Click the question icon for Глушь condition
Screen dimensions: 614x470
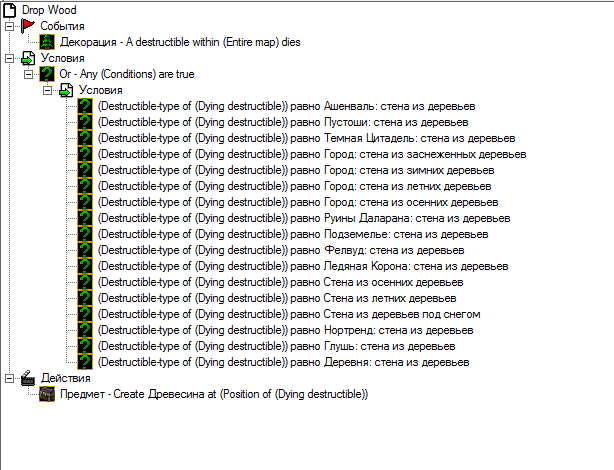coord(85,346)
